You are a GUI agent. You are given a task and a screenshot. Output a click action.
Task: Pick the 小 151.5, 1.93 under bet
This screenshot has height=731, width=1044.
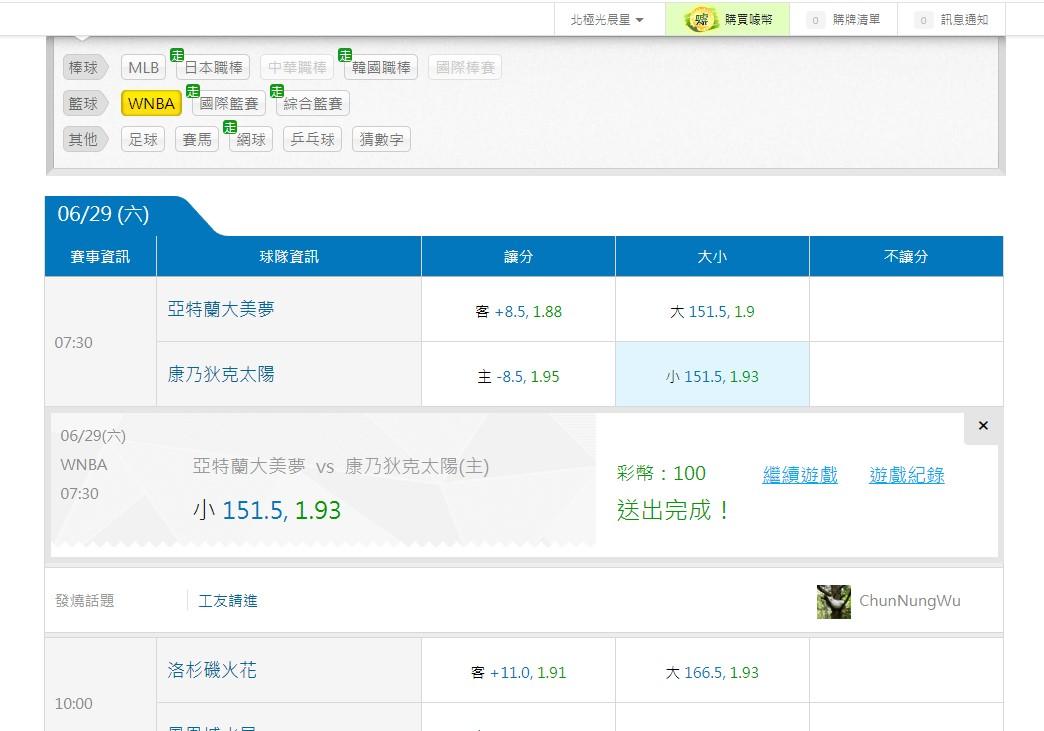(x=712, y=376)
